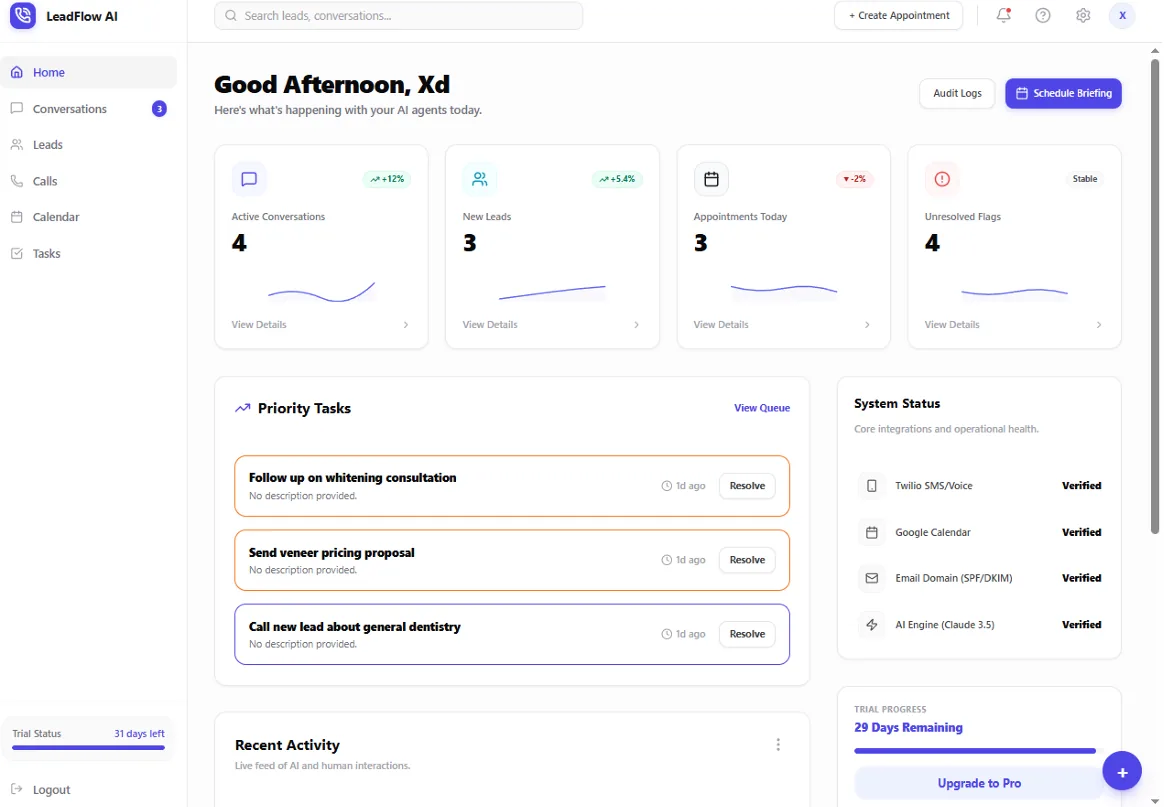Open Conversations in the sidebar
Image resolution: width=1165 pixels, height=807 pixels.
tap(88, 109)
